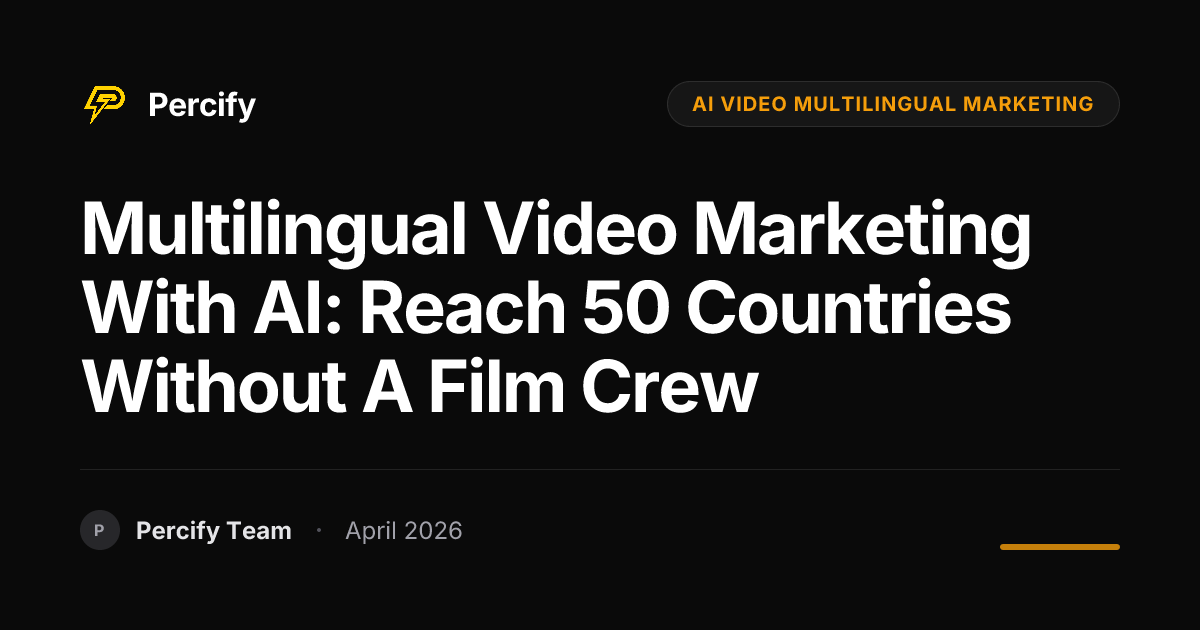Click the dot separator between author and date
The height and width of the screenshot is (630, 1200).
pos(318,530)
